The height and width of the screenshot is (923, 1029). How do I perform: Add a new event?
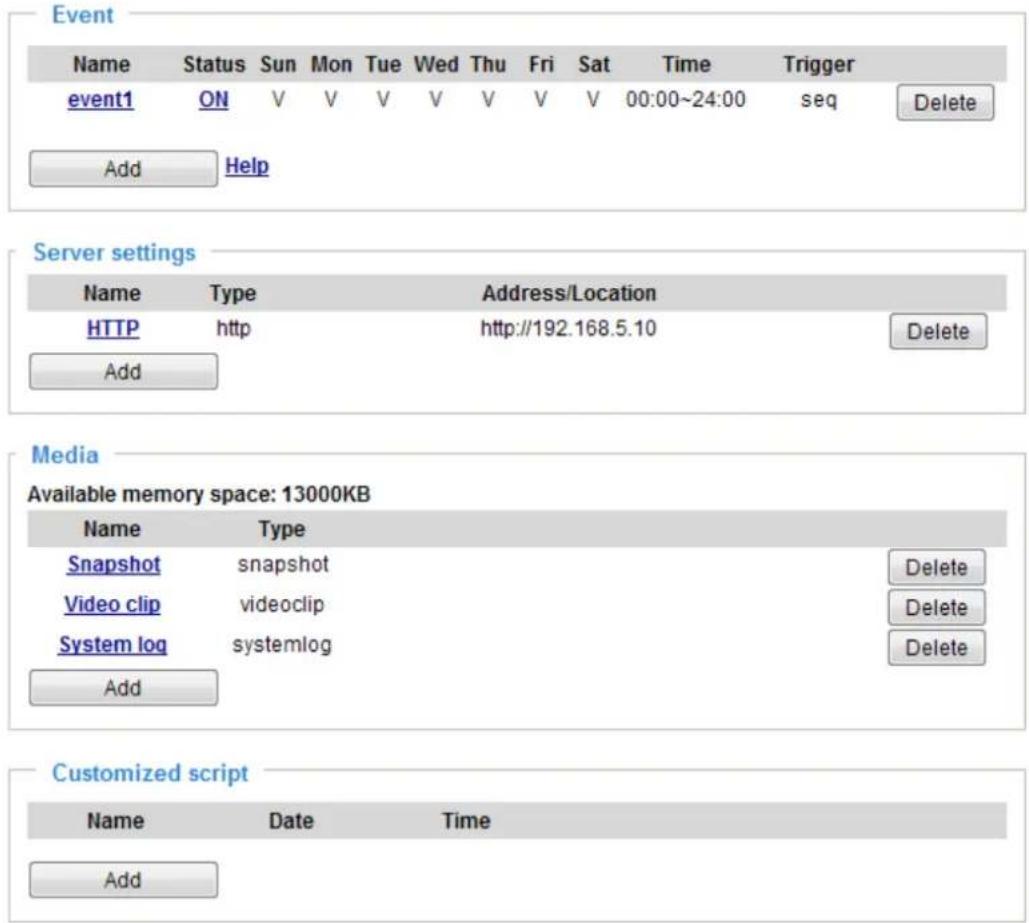point(123,169)
